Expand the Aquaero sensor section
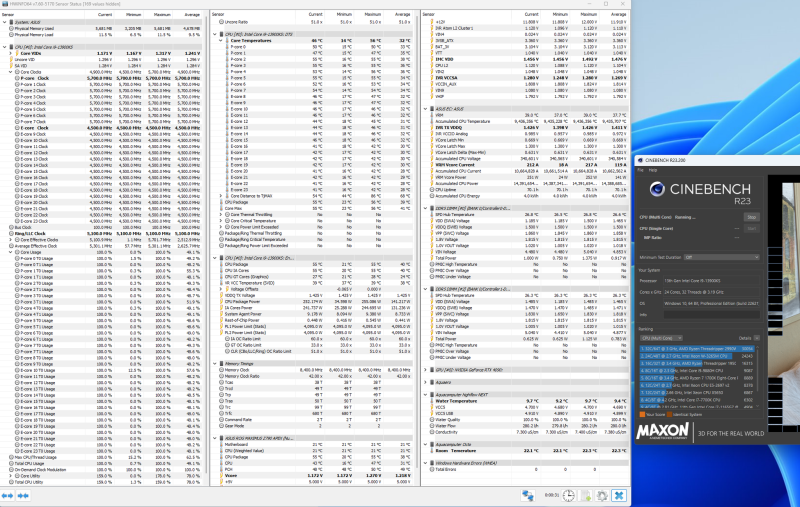The height and width of the screenshot is (507, 800). [x=426, y=382]
